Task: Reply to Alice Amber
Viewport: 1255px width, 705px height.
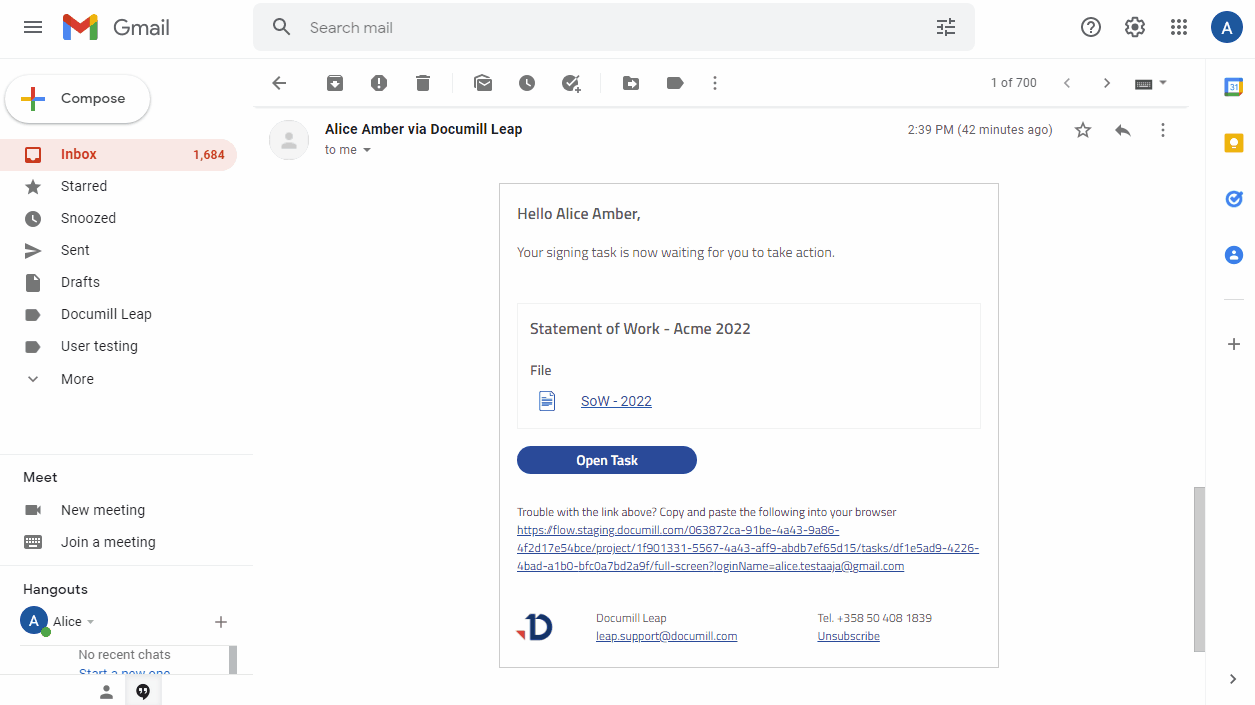Action: [x=1122, y=130]
